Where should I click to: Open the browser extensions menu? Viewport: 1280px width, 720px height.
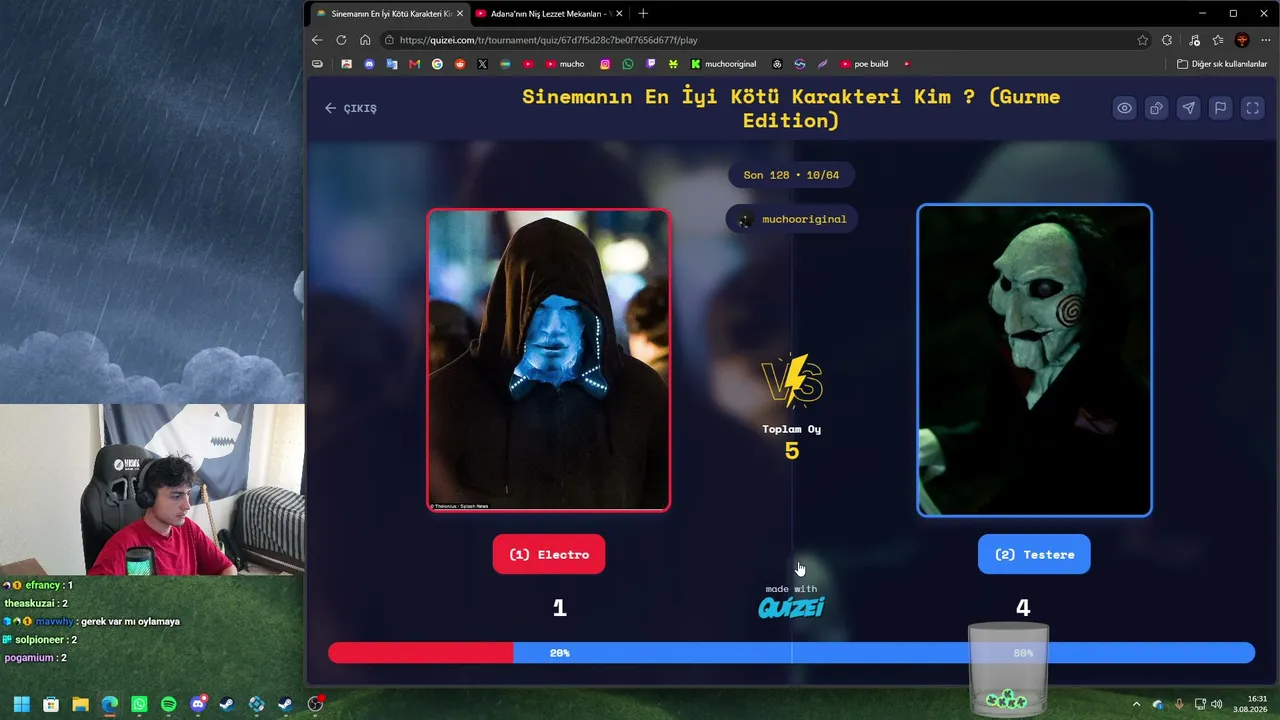(x=1167, y=40)
